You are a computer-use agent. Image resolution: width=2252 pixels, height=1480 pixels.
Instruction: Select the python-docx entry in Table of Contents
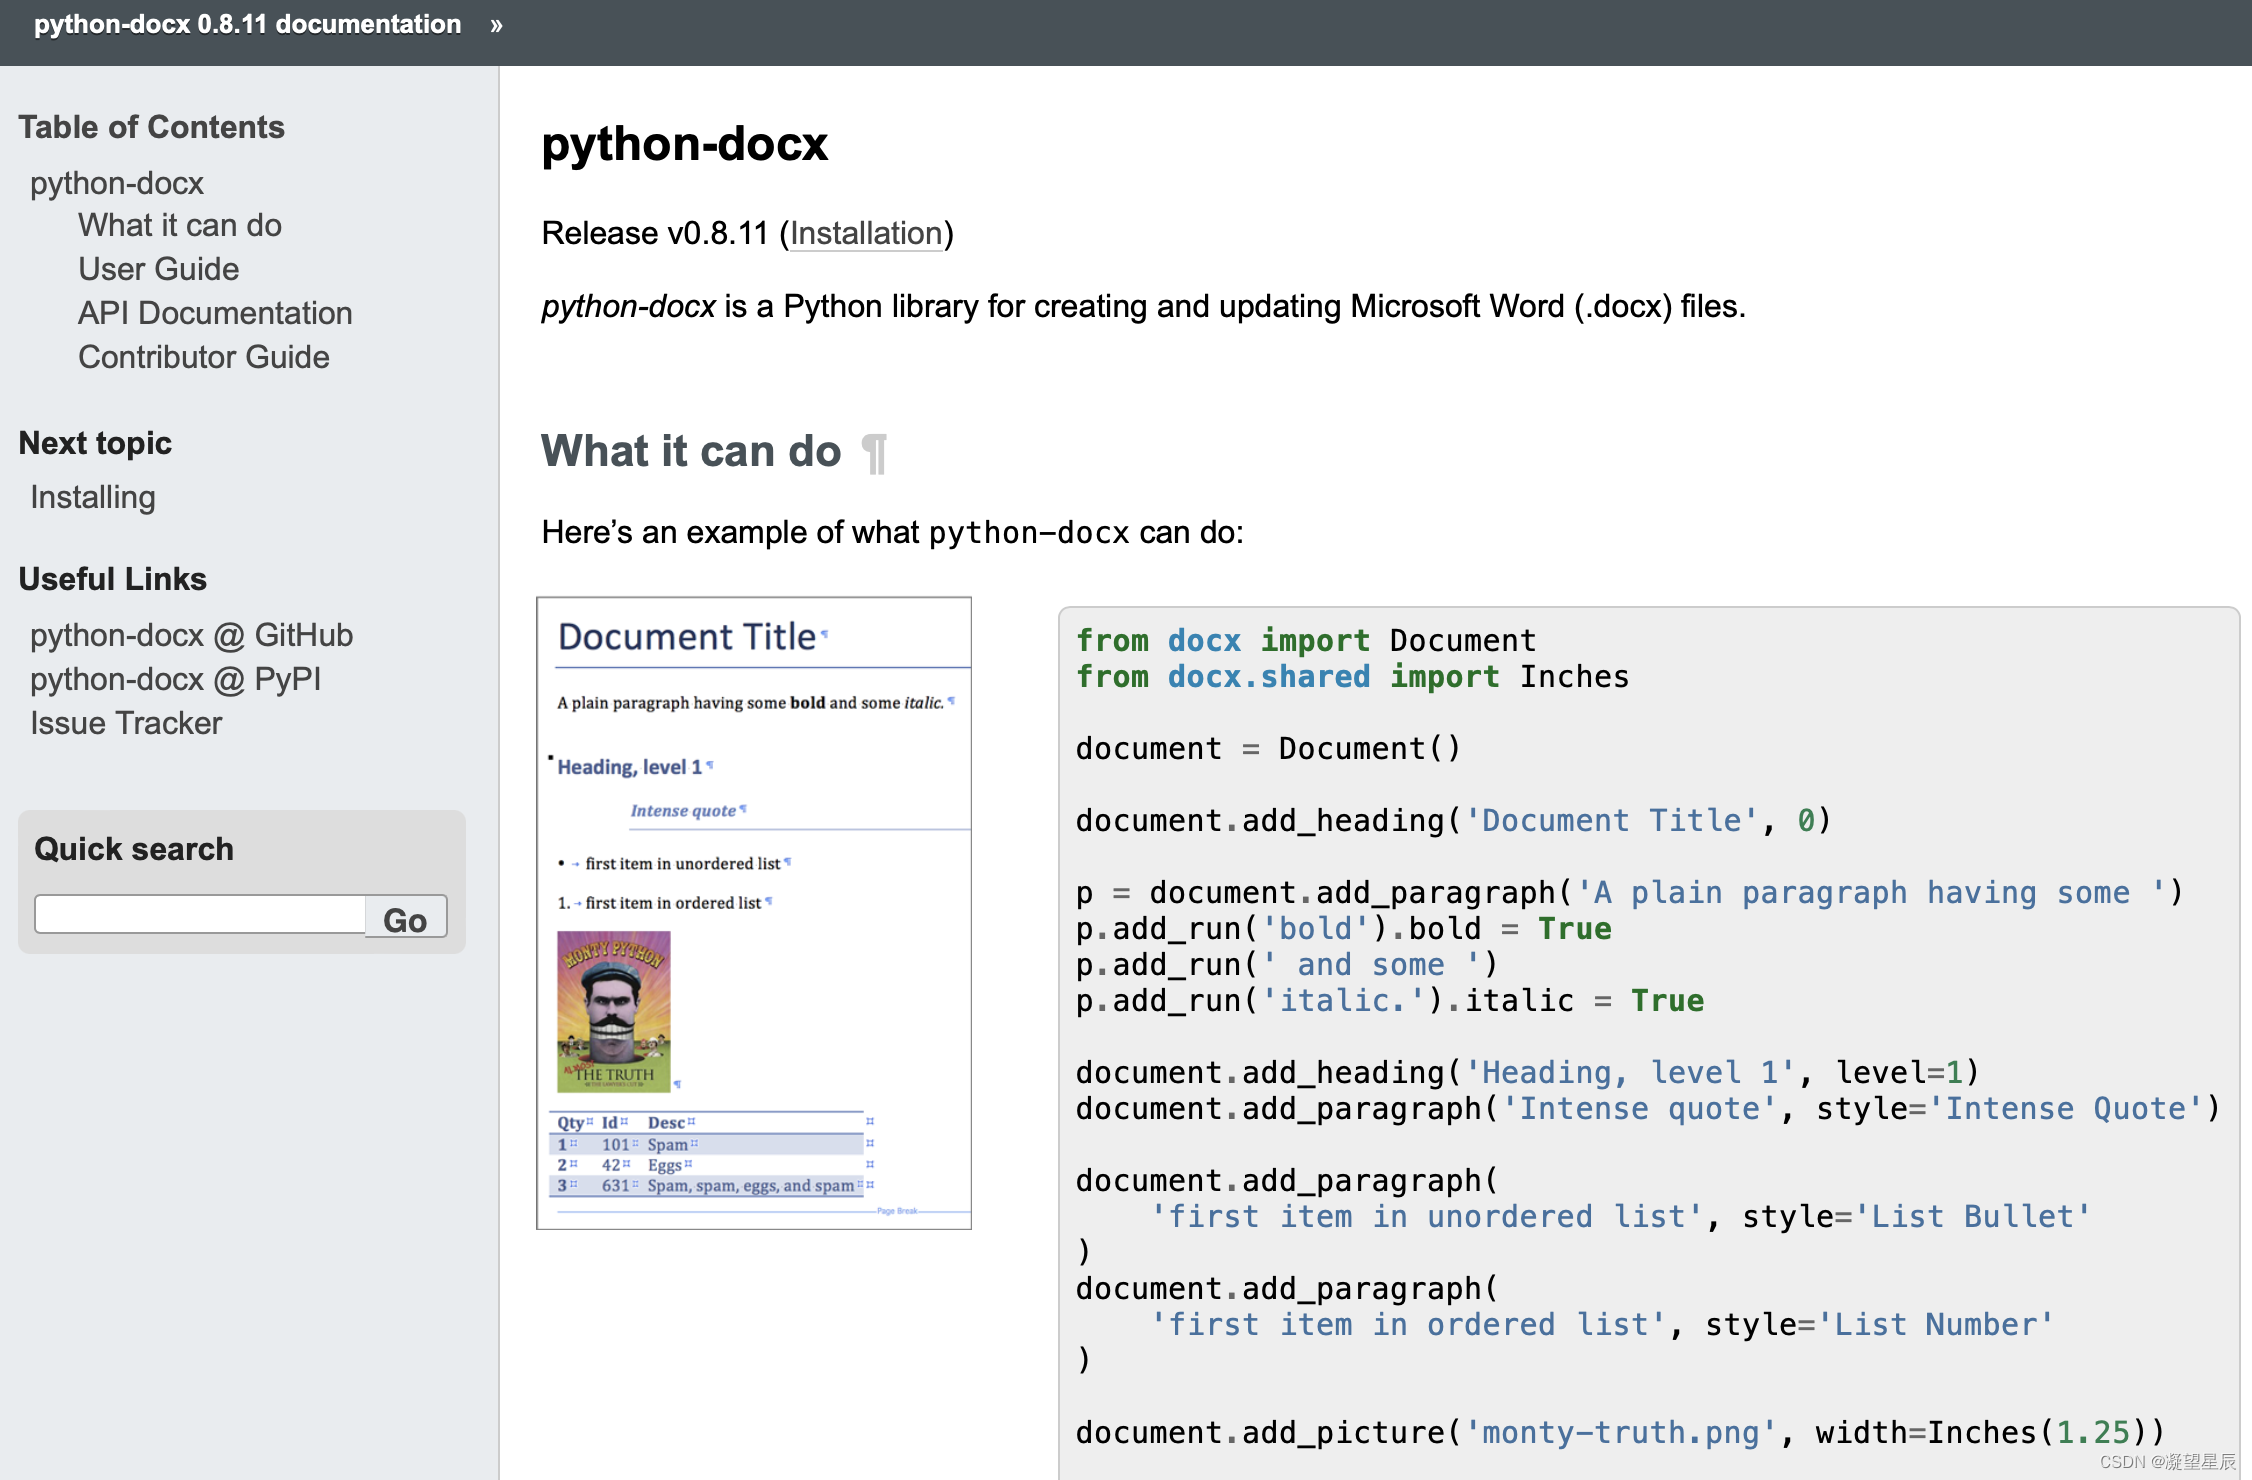tap(116, 182)
